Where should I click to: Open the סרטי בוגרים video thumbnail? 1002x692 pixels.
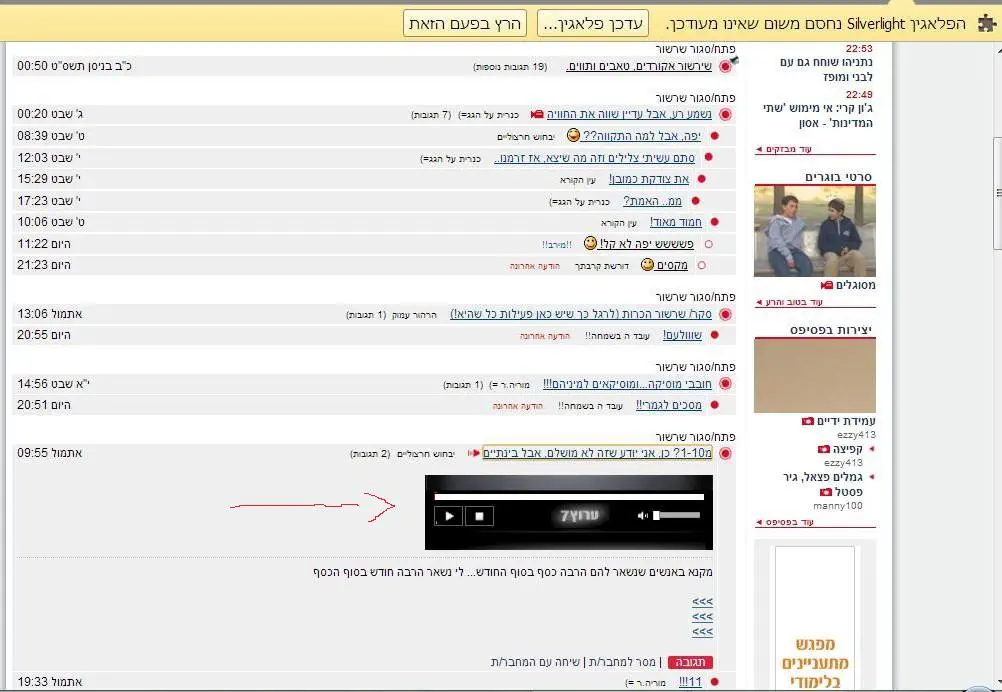pos(814,230)
